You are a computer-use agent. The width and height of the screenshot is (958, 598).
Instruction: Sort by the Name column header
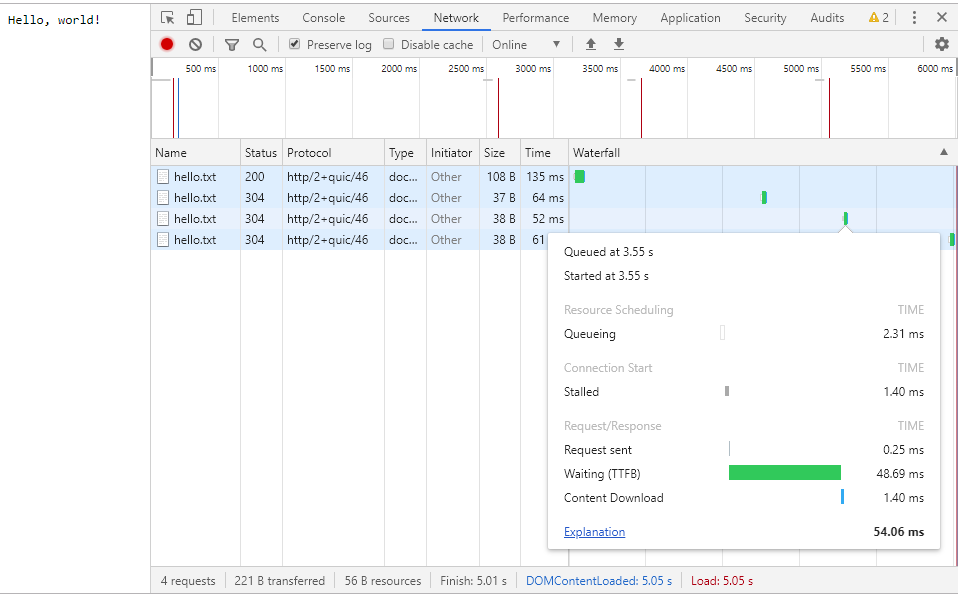(196, 153)
